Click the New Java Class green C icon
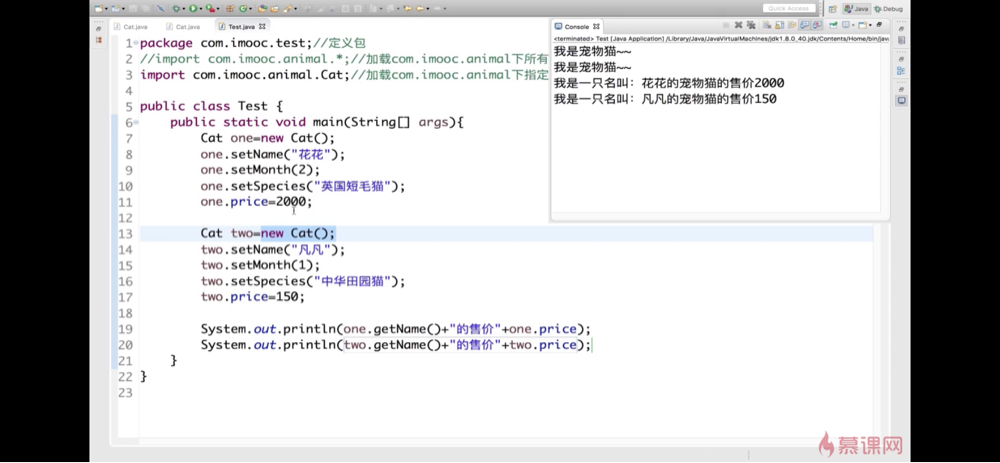The image size is (1000, 463). click(x=243, y=9)
